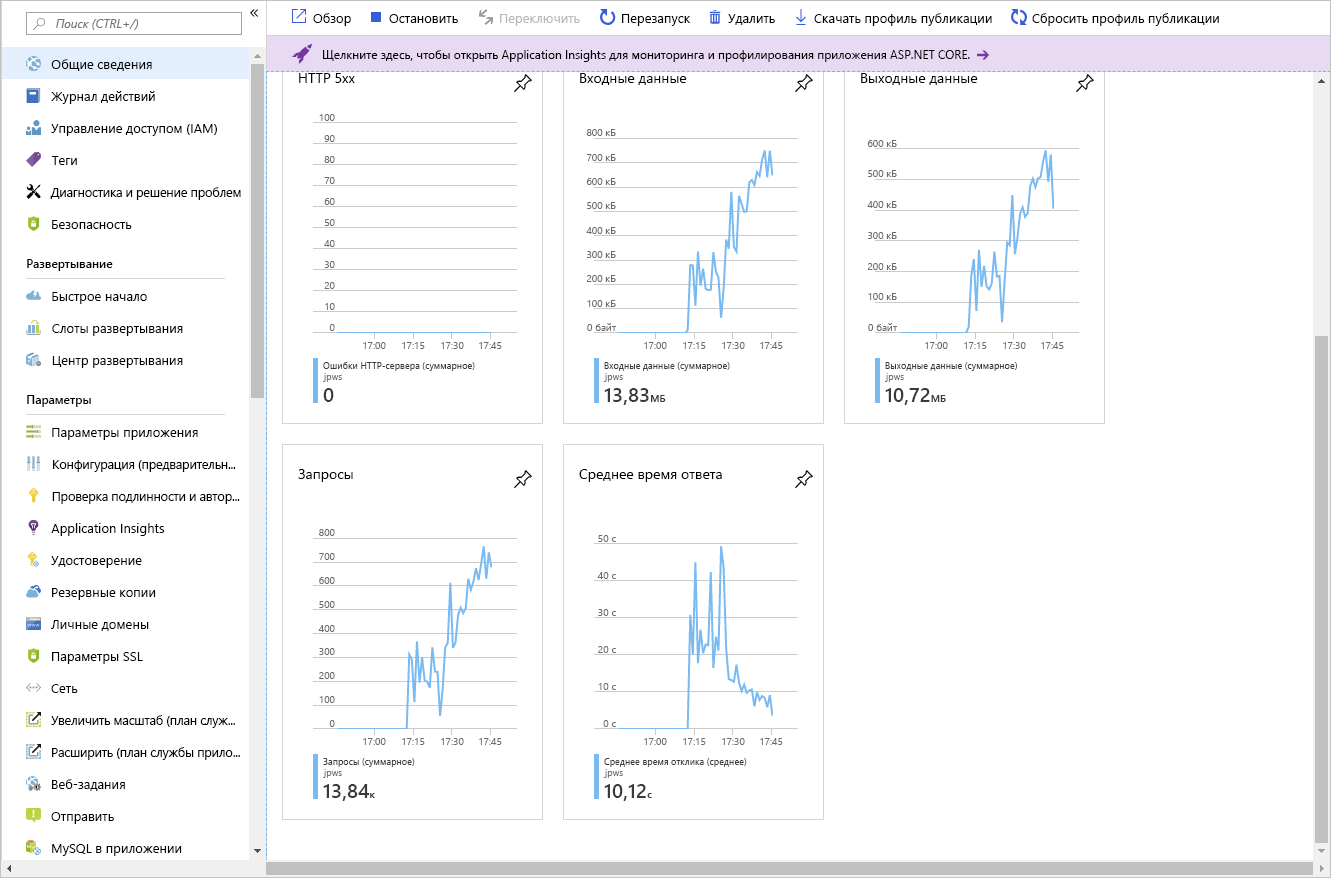Click the Сеть network icon
The image size is (1331, 878).
click(33, 688)
